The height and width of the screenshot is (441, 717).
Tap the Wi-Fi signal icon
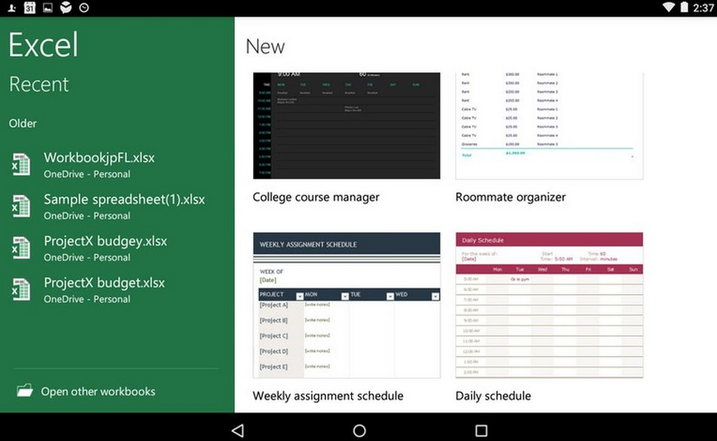668,7
